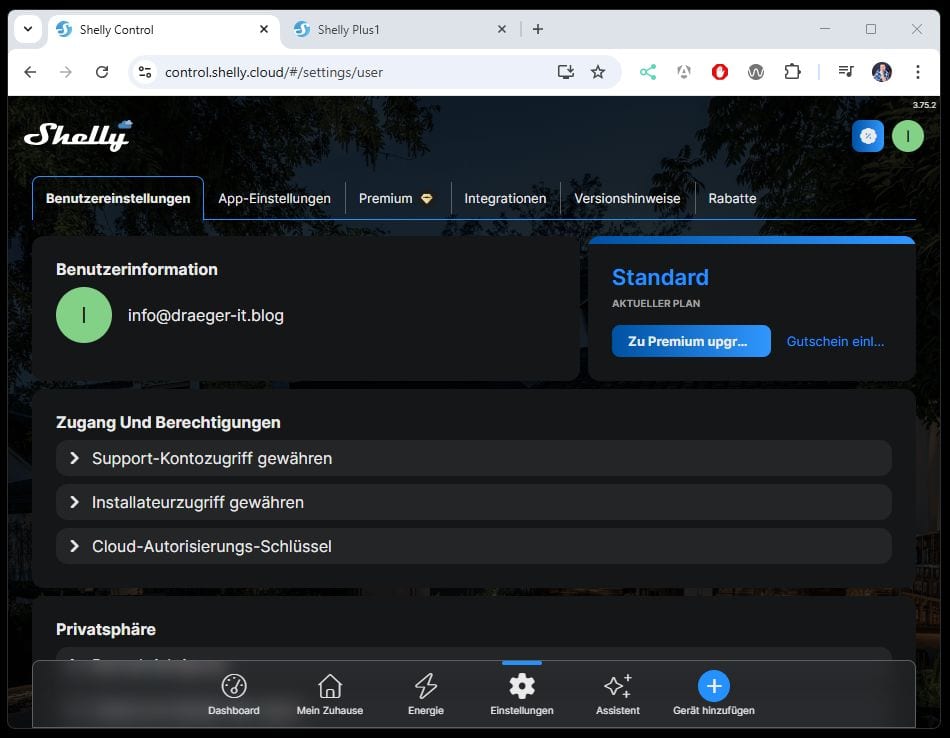Click the Gutschein einlösen link
This screenshot has width=950, height=738.
(x=835, y=341)
